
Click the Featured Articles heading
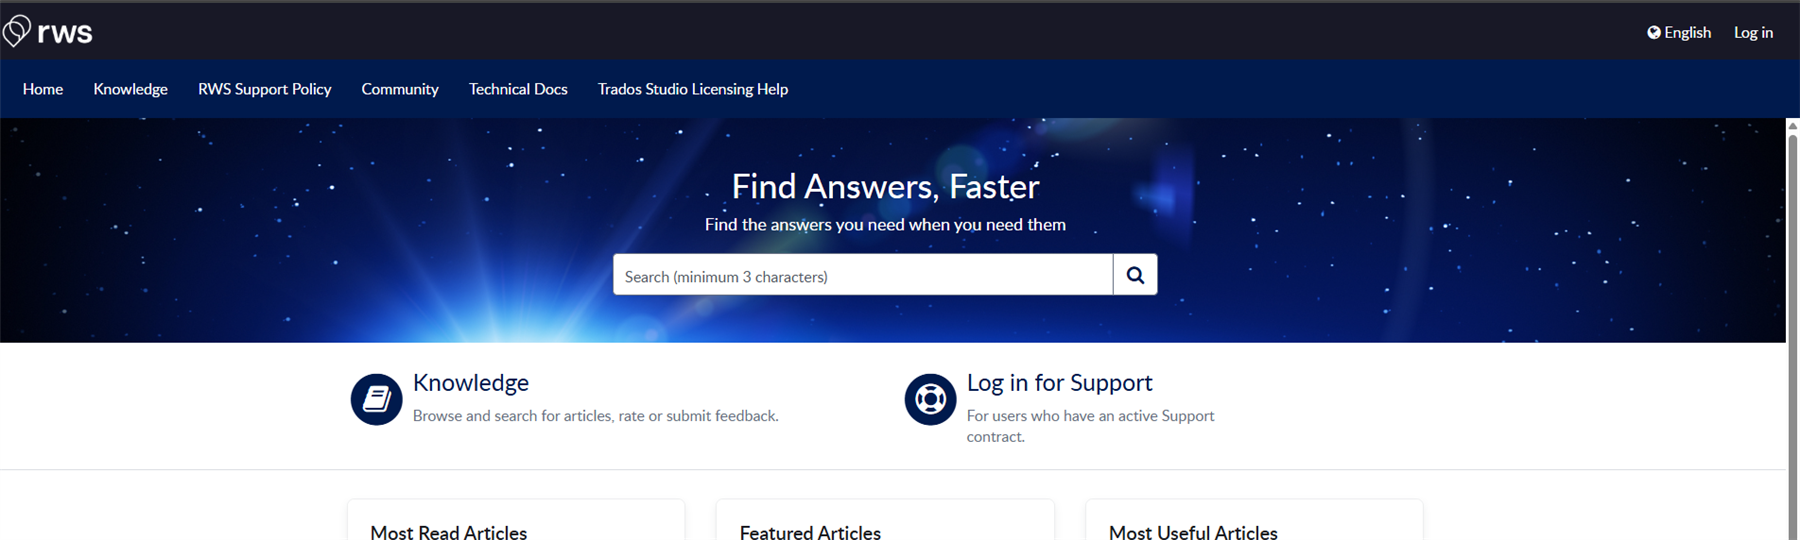point(810,533)
